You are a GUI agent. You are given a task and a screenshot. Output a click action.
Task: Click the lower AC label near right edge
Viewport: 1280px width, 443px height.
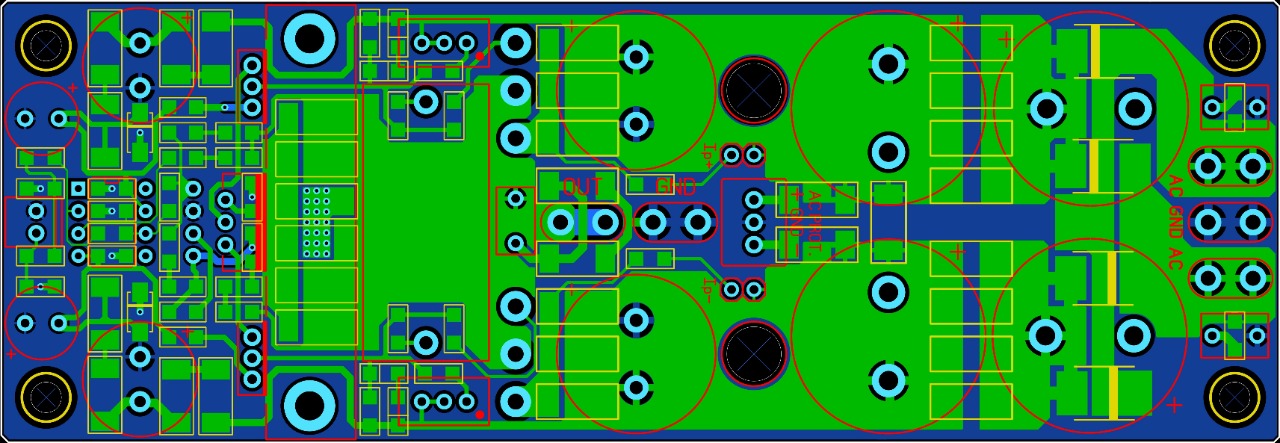(1175, 261)
